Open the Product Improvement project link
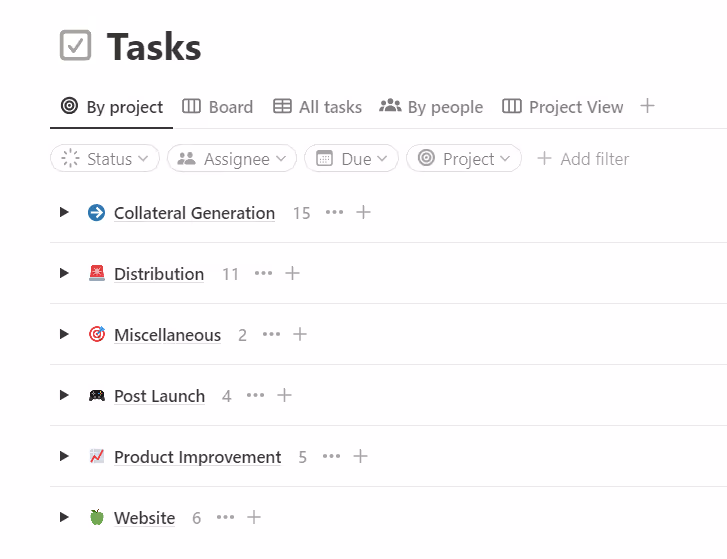727x559 pixels. click(x=197, y=457)
